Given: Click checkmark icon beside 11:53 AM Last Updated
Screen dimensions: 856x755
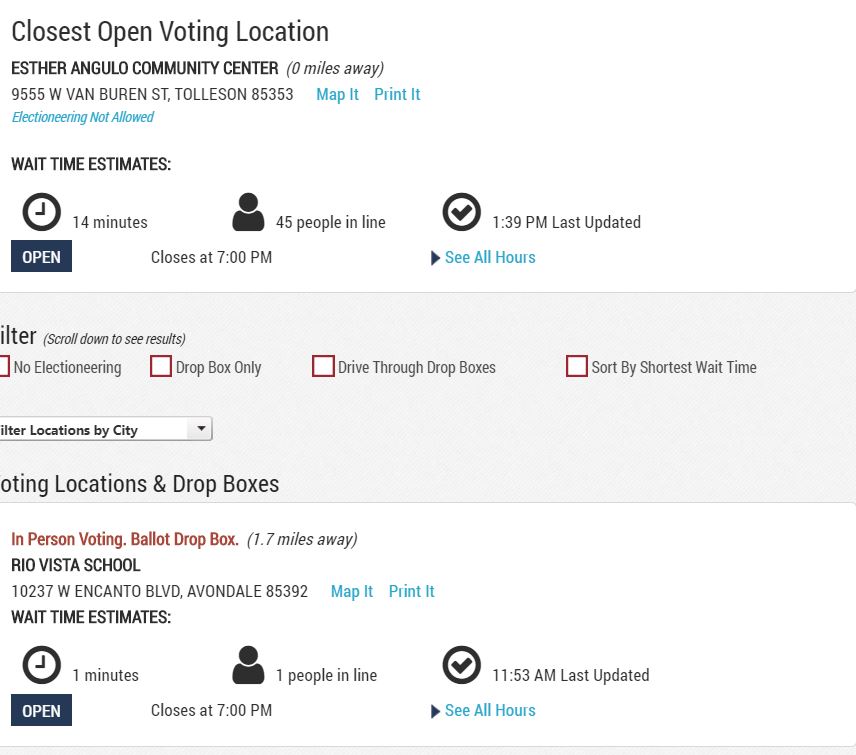Looking at the screenshot, I should (462, 665).
